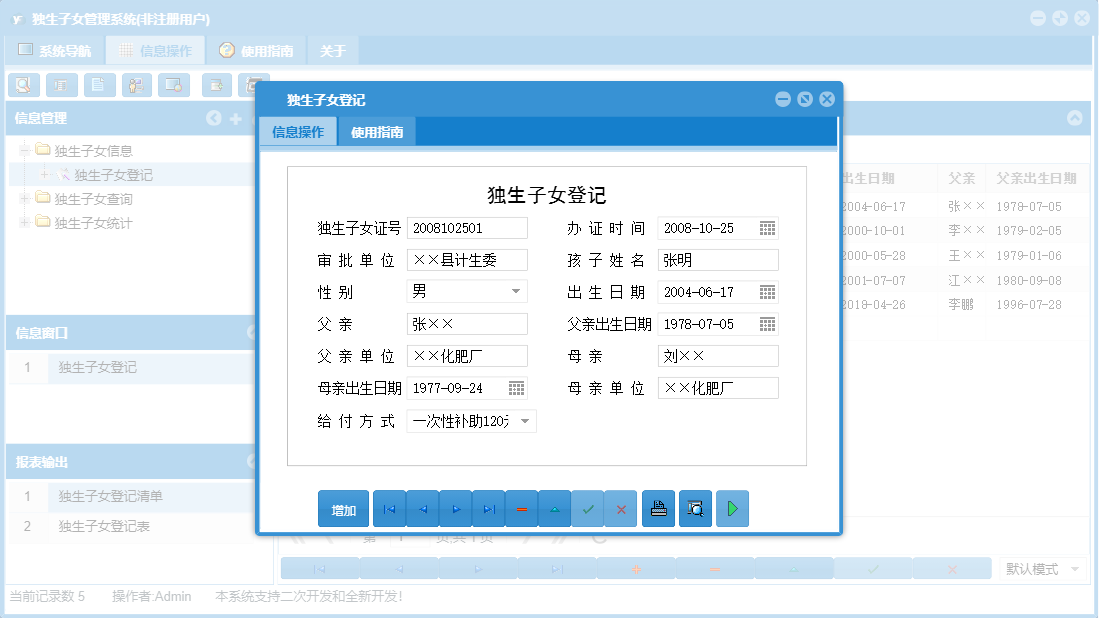Switch to the 使用指南 tab in the dialog
Screen dimensions: 1099x618
[x=377, y=131]
